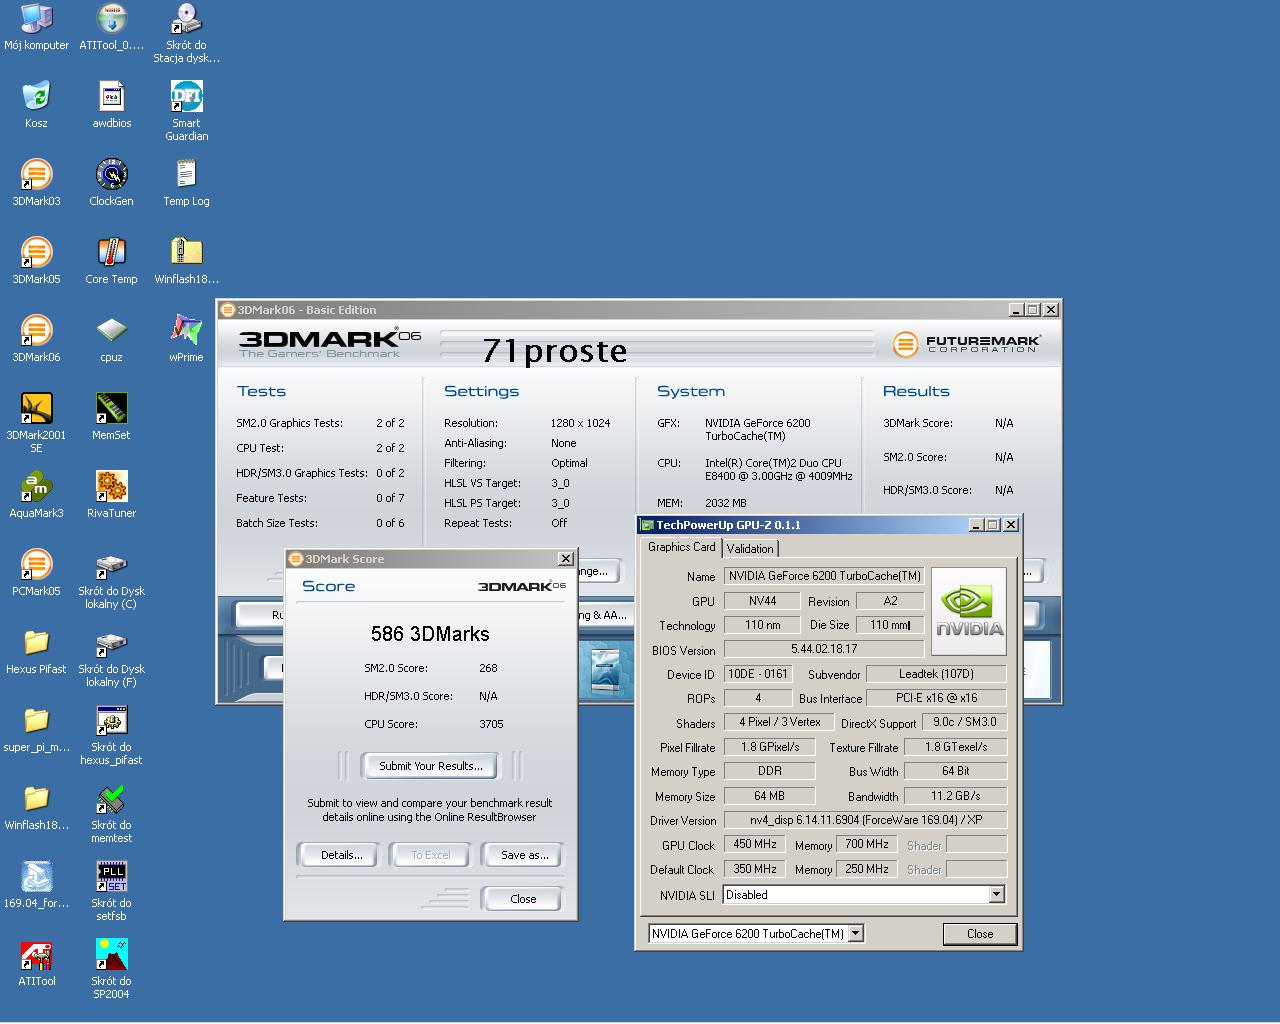Click the BIOS Version field in GPU-Z
Viewport: 1280px width, 1024px height.
pyautogui.click(x=825, y=649)
